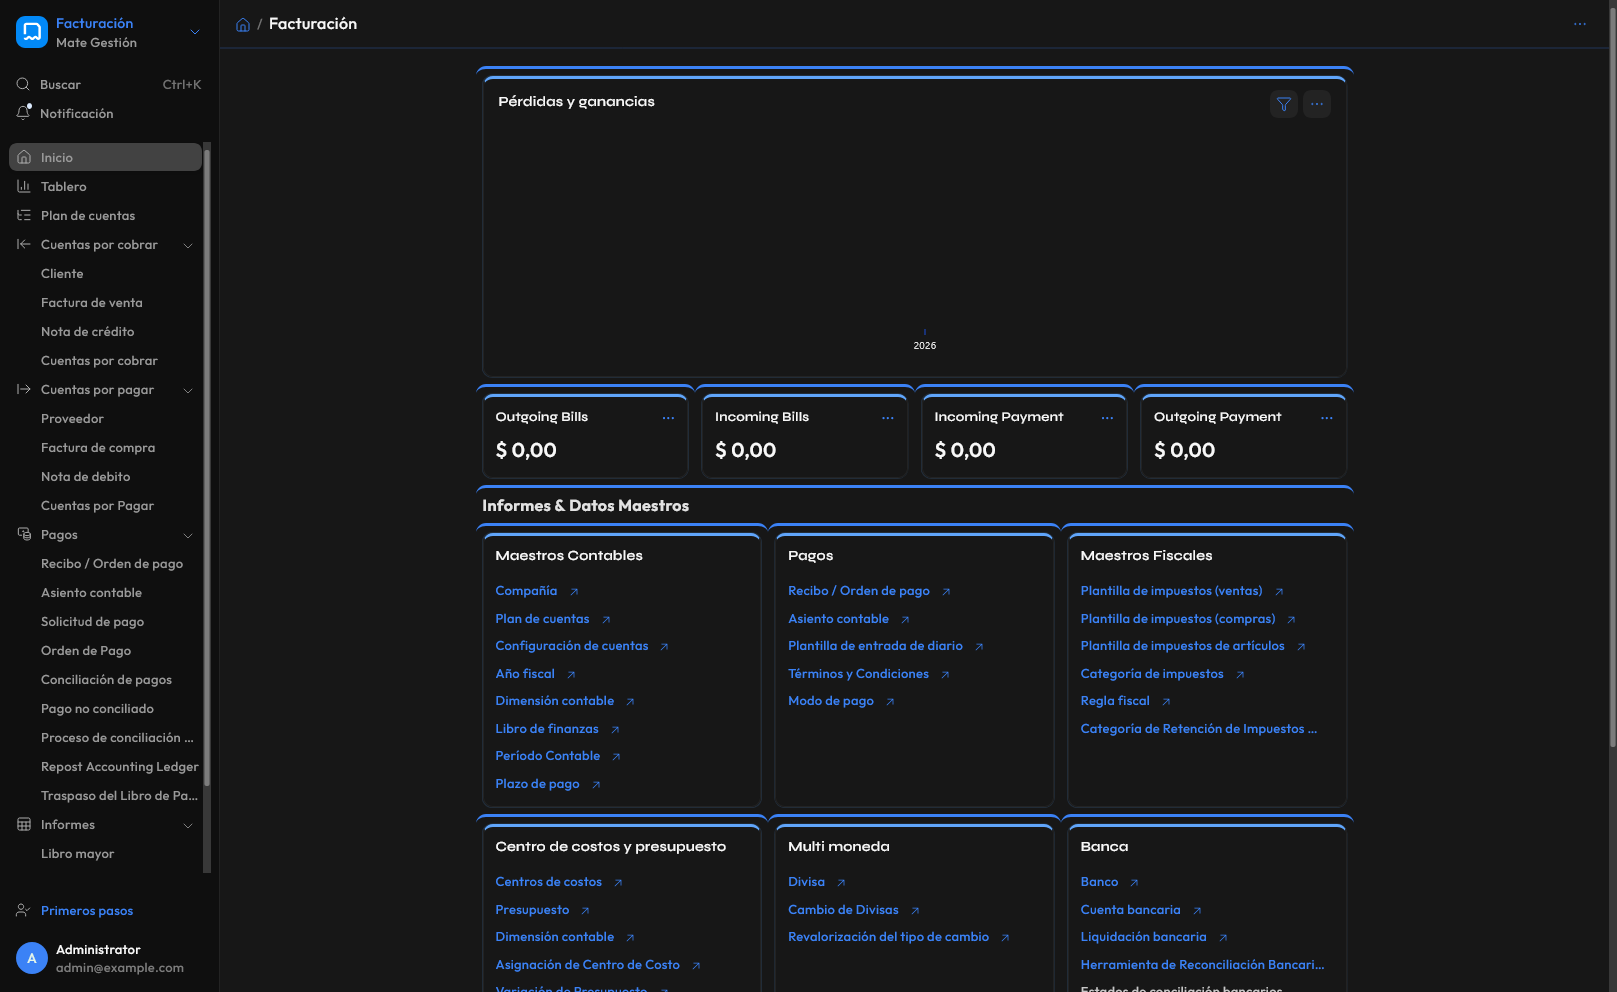Open Libro mayor in sidebar
This screenshot has height=992, width=1617.
[77, 854]
